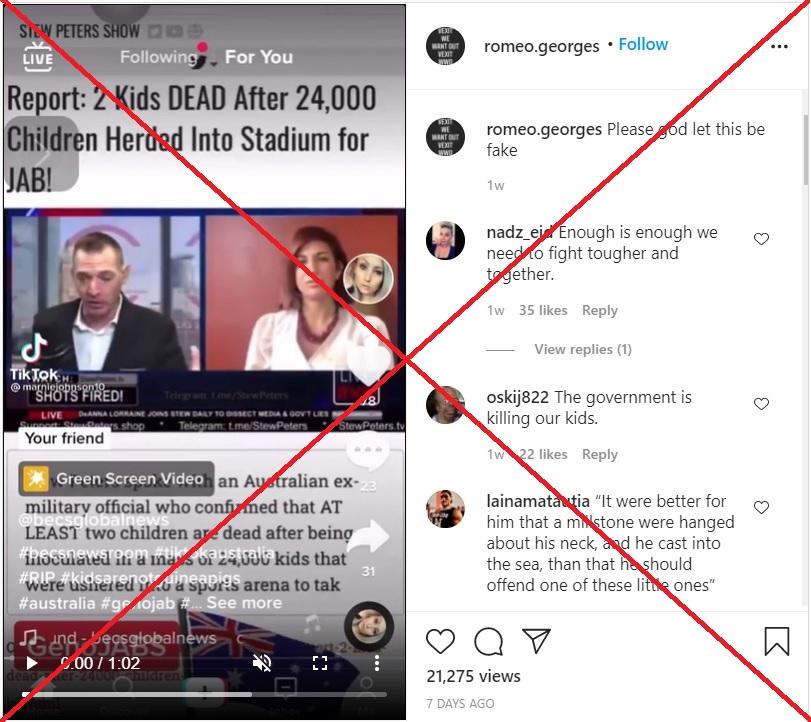Like nadz_eid's comment
The height and width of the screenshot is (722, 811).
761,239
